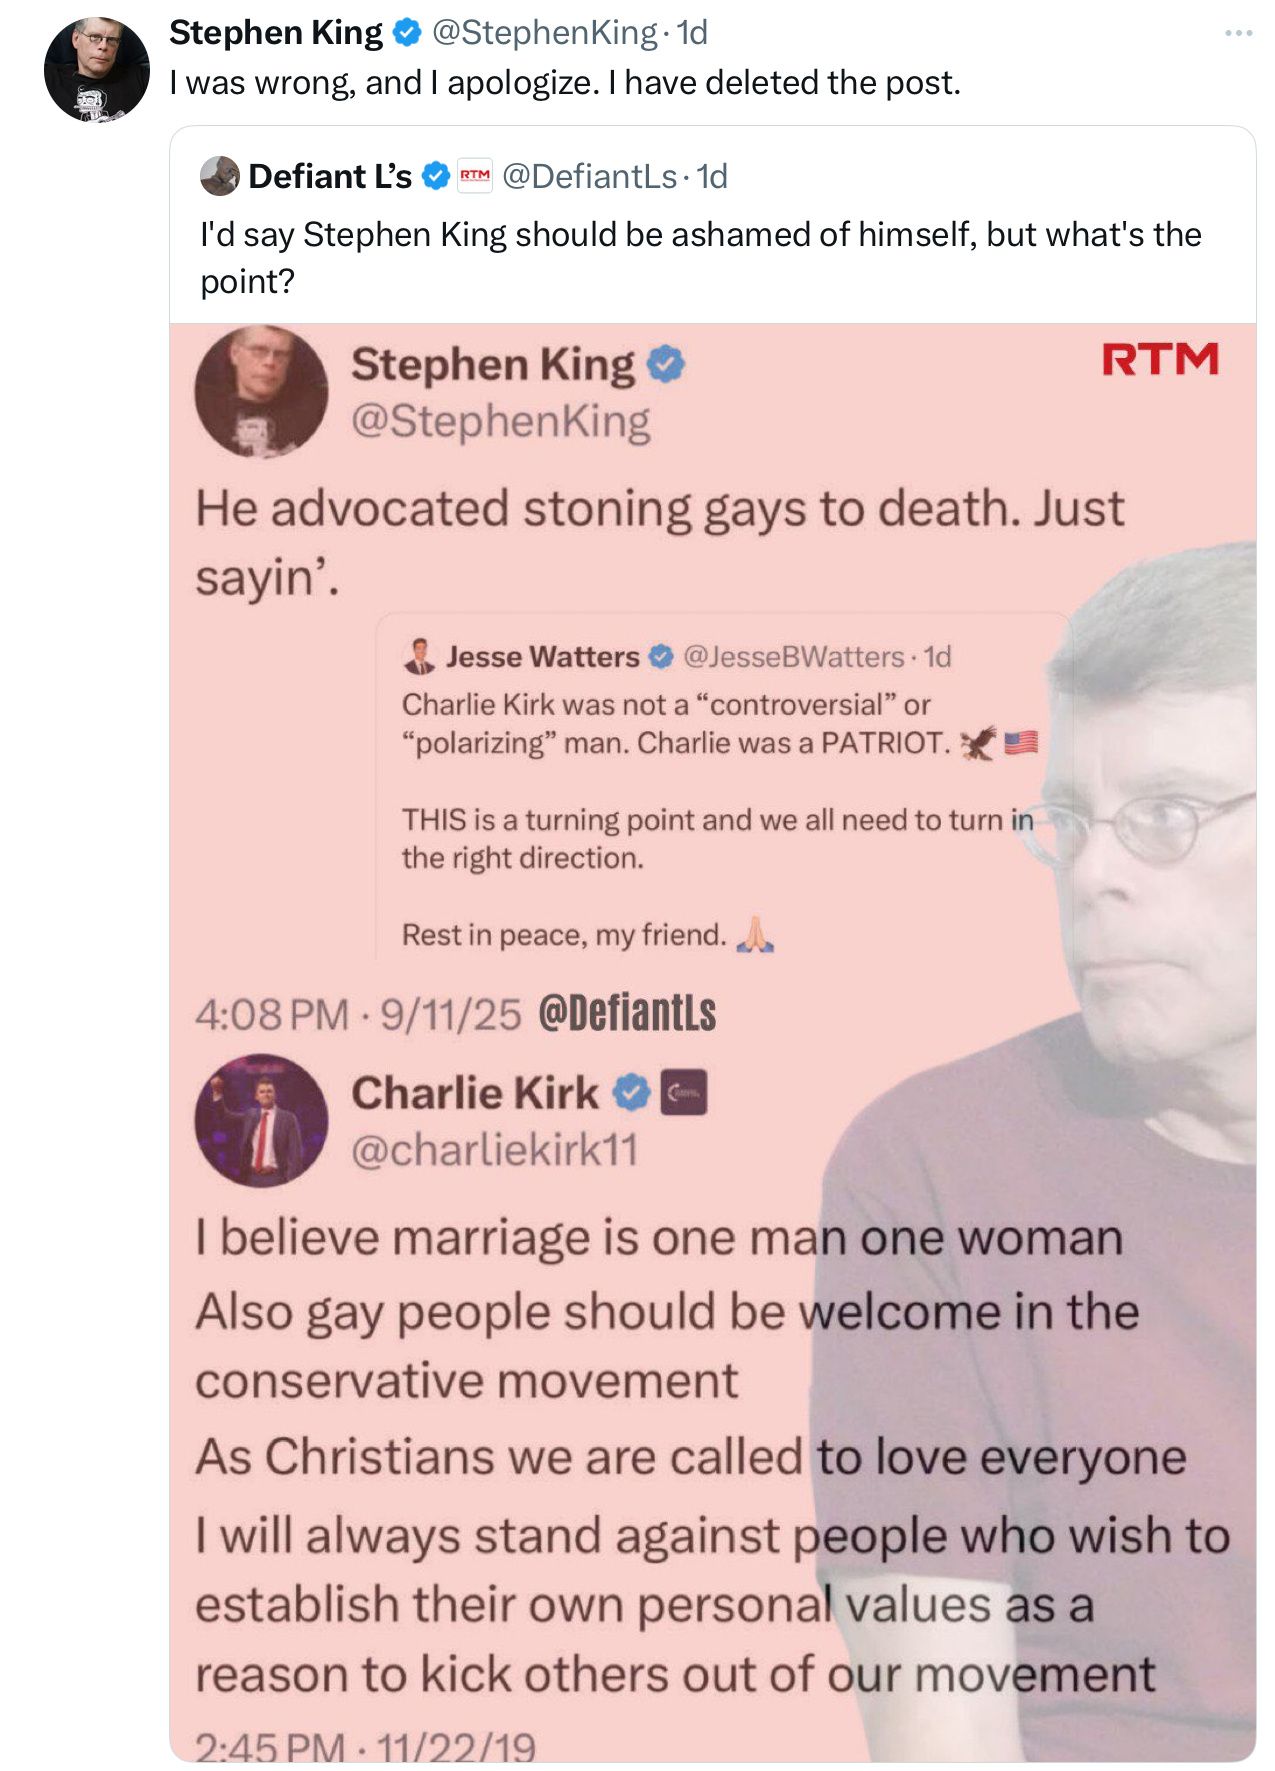Screen dimensions: 1275x1771
Task: Click the RTM affiliate badge beside Defiant L's
Action: 475,176
